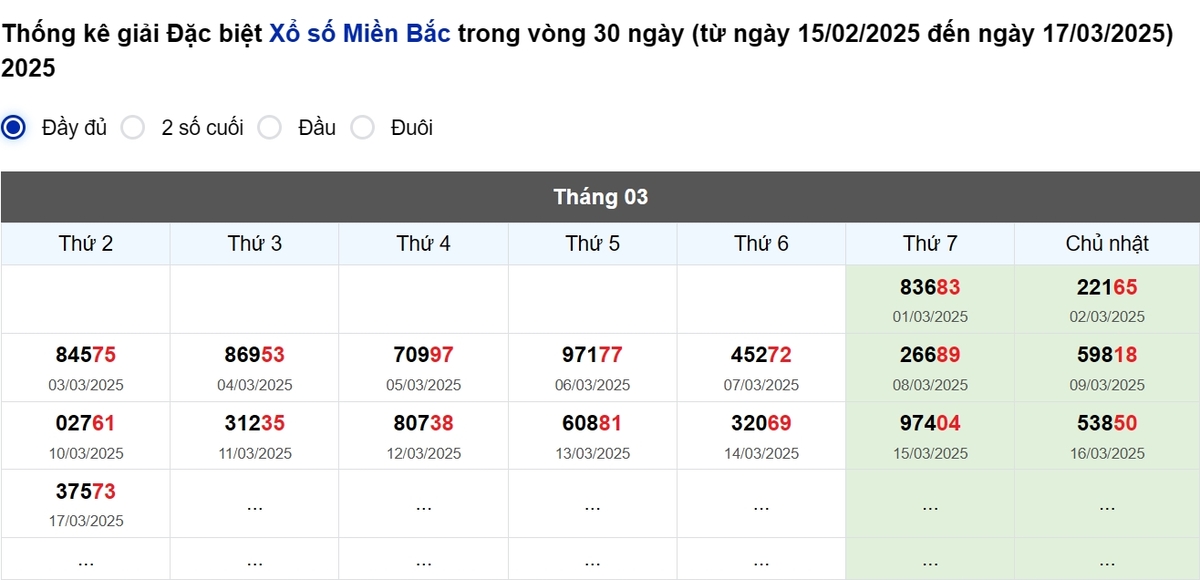This screenshot has width=1200, height=580.
Task: Select the "2 số cuối" filter option
Action: (x=133, y=127)
